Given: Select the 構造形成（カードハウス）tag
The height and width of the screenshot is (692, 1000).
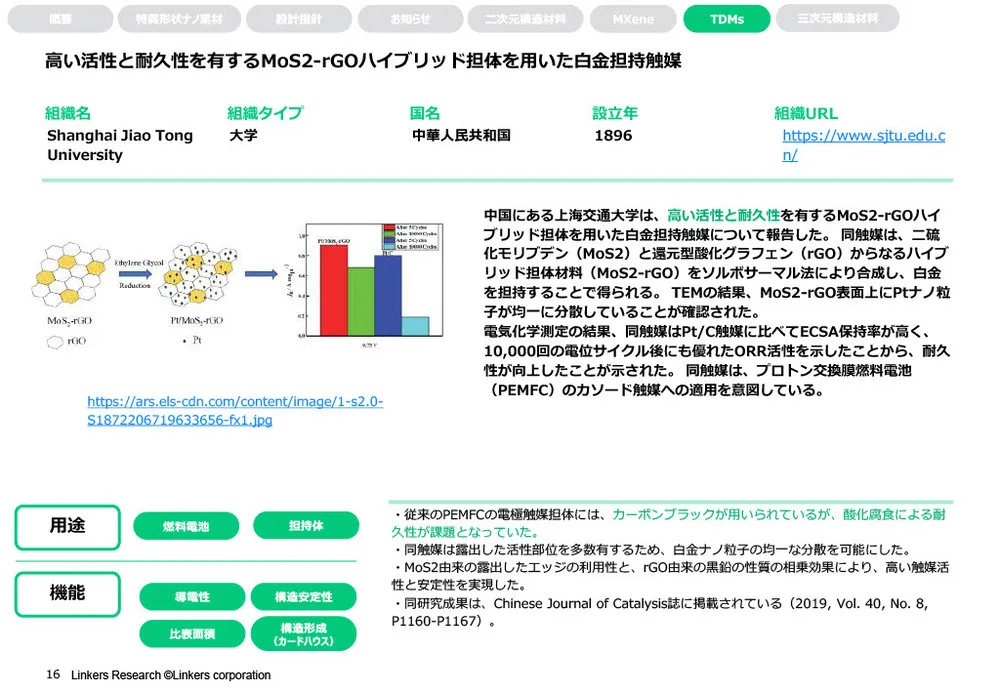Looking at the screenshot, I should pos(307,634).
